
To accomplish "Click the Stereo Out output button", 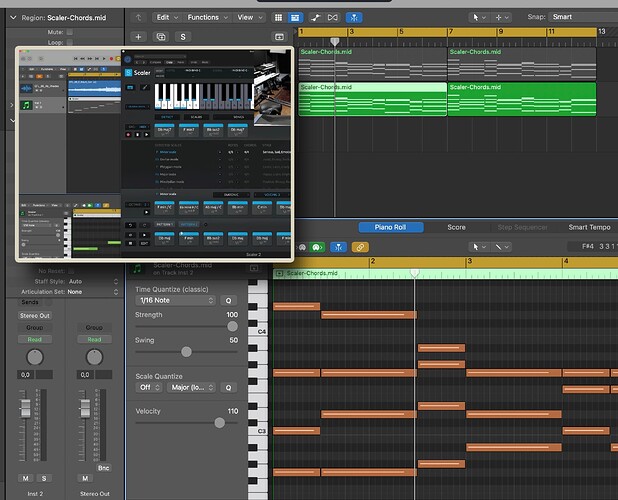I will [x=35, y=316].
